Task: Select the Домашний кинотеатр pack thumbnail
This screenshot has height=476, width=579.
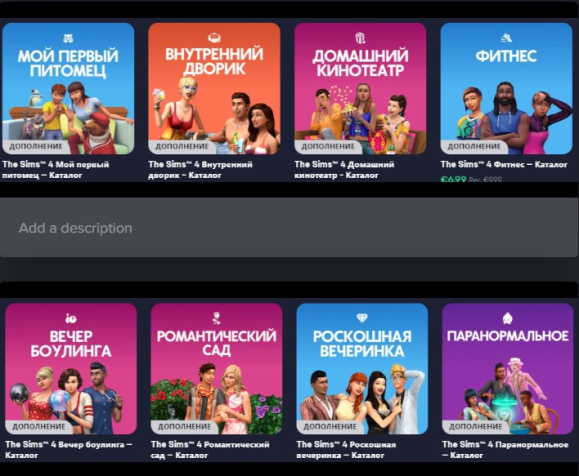Action: pos(360,89)
